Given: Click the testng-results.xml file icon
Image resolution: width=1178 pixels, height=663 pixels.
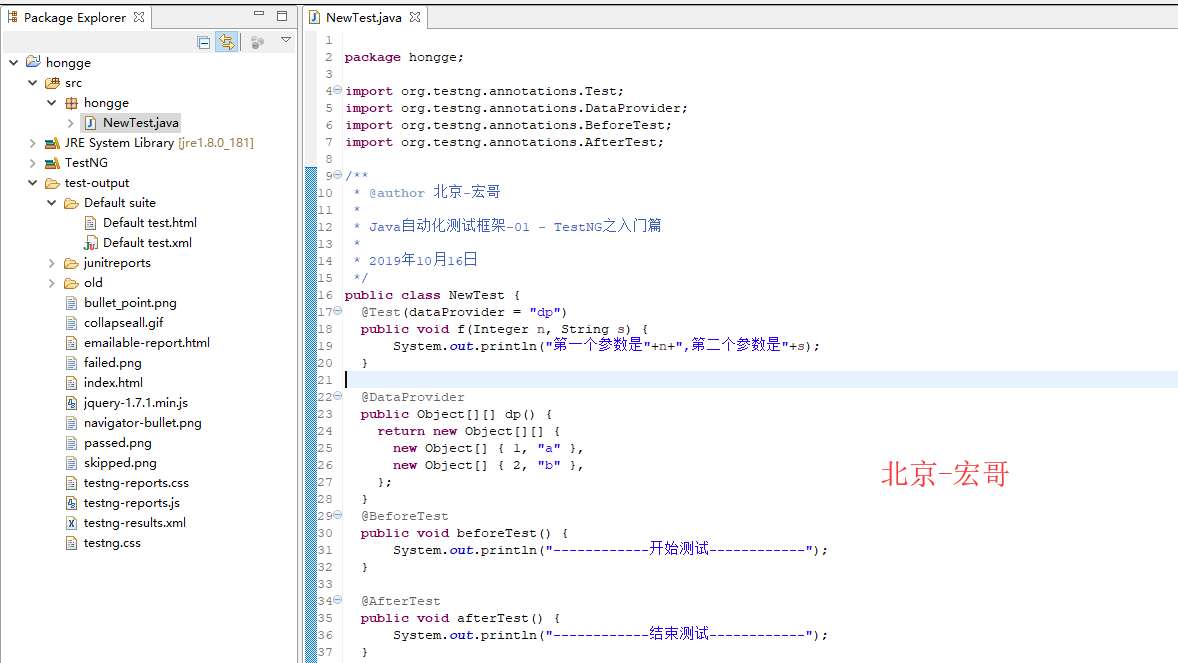Looking at the screenshot, I should coord(71,523).
